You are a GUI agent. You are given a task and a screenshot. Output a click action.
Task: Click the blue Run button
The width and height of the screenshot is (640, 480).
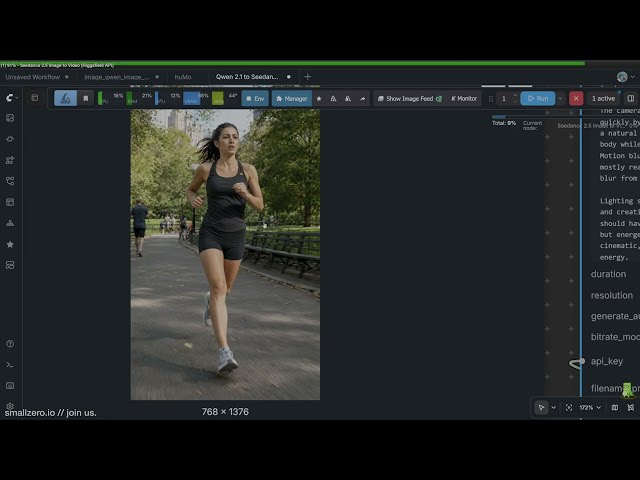tap(538, 98)
